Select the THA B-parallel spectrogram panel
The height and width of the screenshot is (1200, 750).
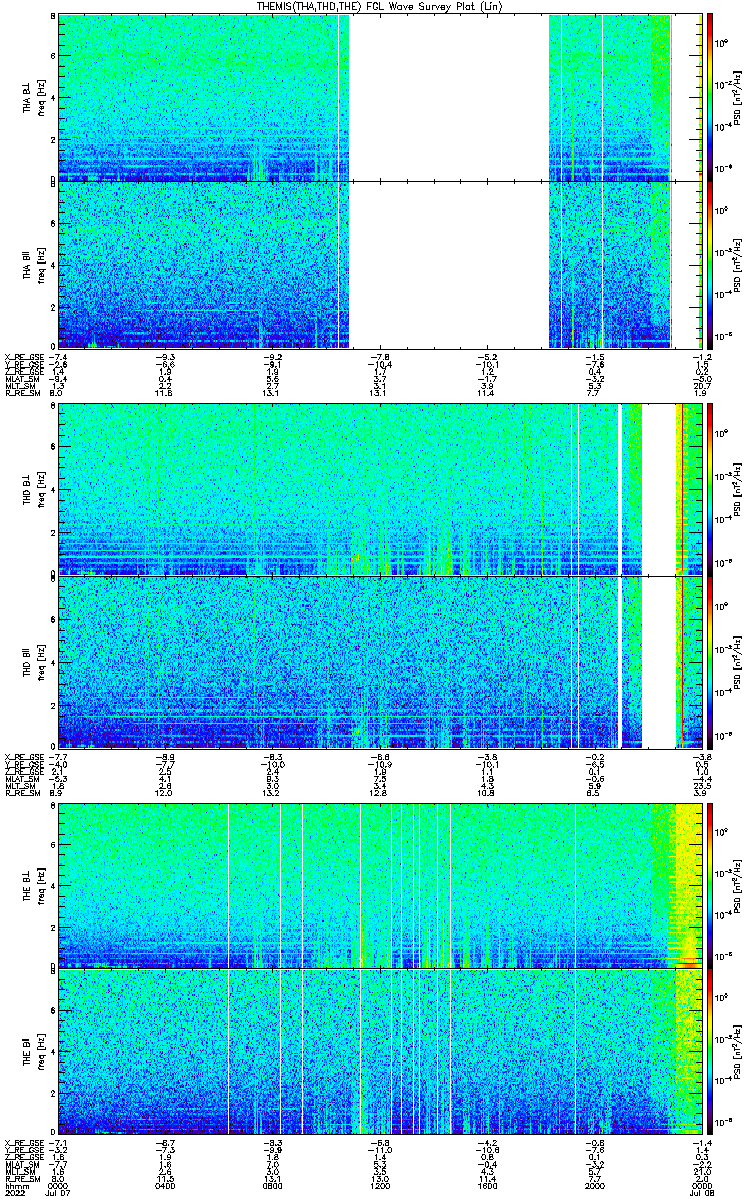click(x=380, y=264)
